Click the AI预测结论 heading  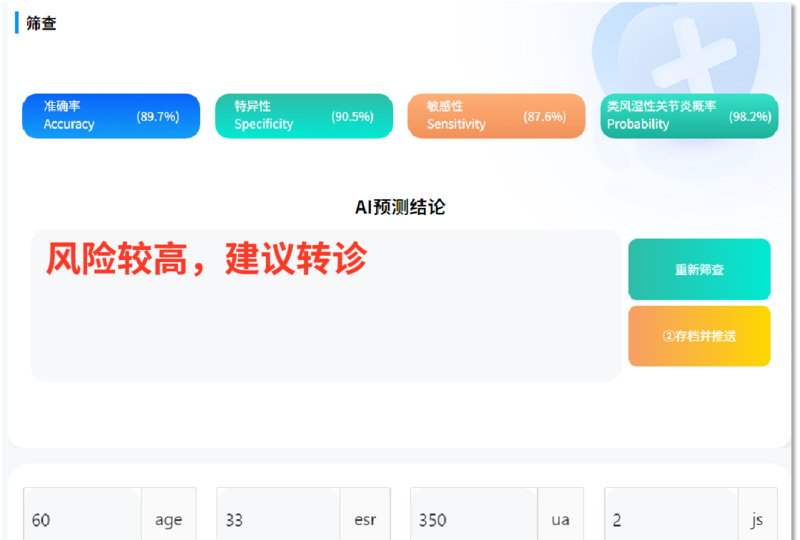point(400,207)
